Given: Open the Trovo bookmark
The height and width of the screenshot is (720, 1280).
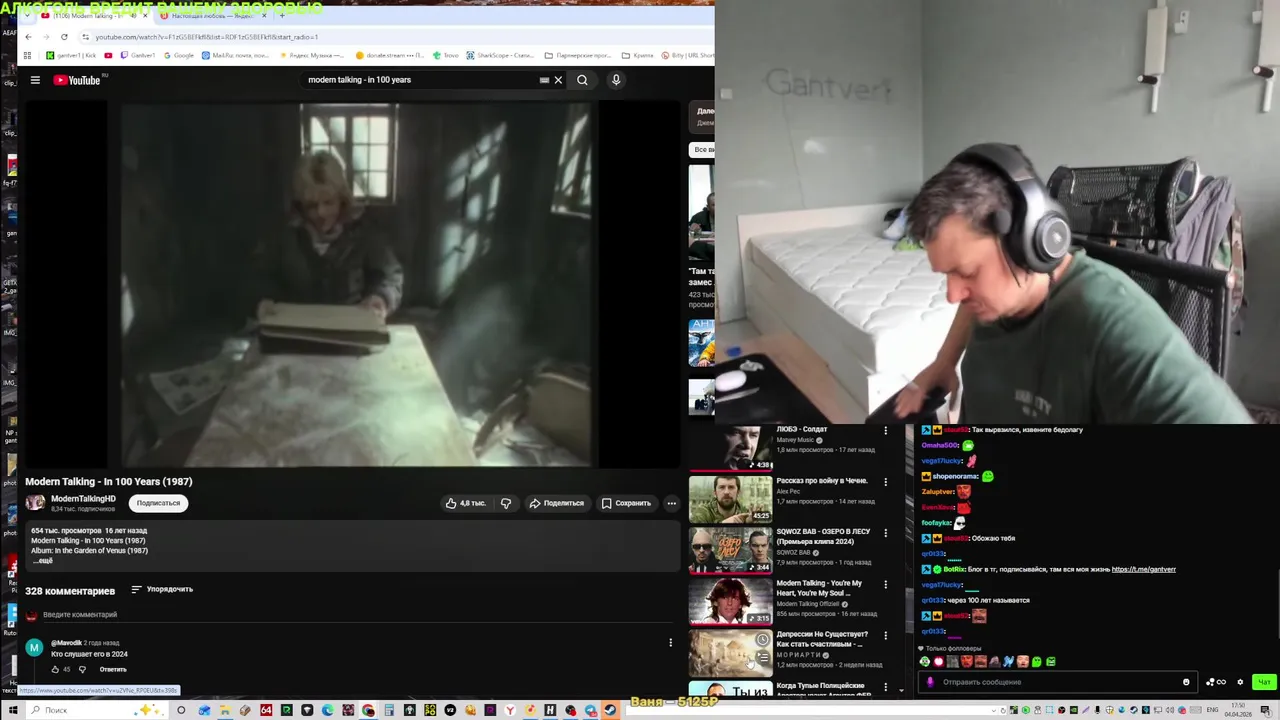Looking at the screenshot, I should click(445, 55).
